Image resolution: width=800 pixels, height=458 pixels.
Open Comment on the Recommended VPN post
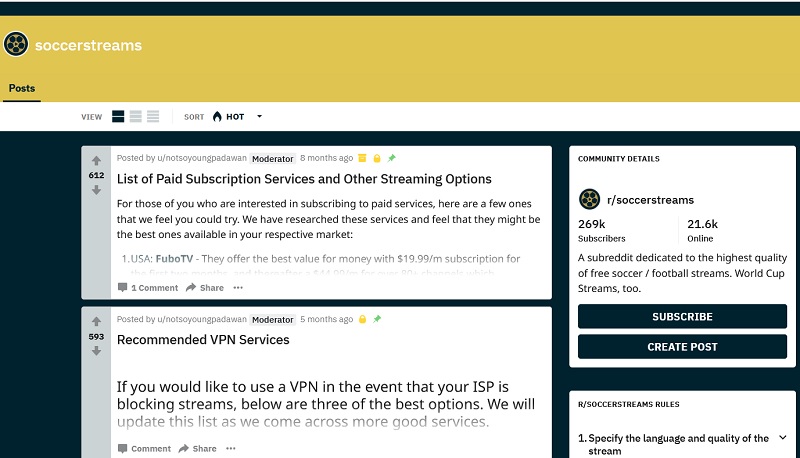(x=144, y=448)
